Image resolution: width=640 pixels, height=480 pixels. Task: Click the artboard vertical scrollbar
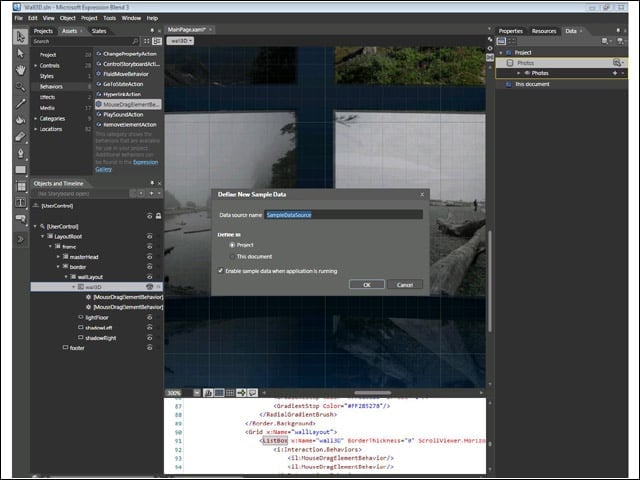coord(489,282)
